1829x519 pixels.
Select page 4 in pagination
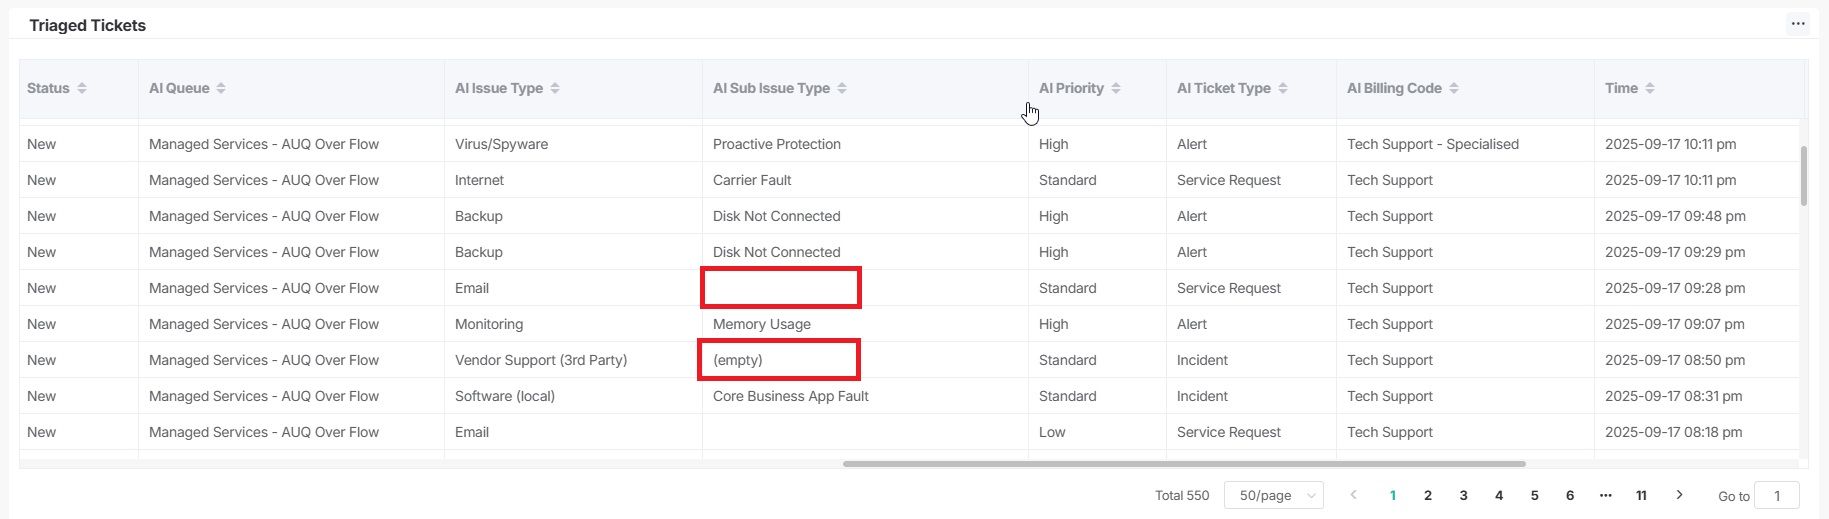pyautogui.click(x=1499, y=495)
